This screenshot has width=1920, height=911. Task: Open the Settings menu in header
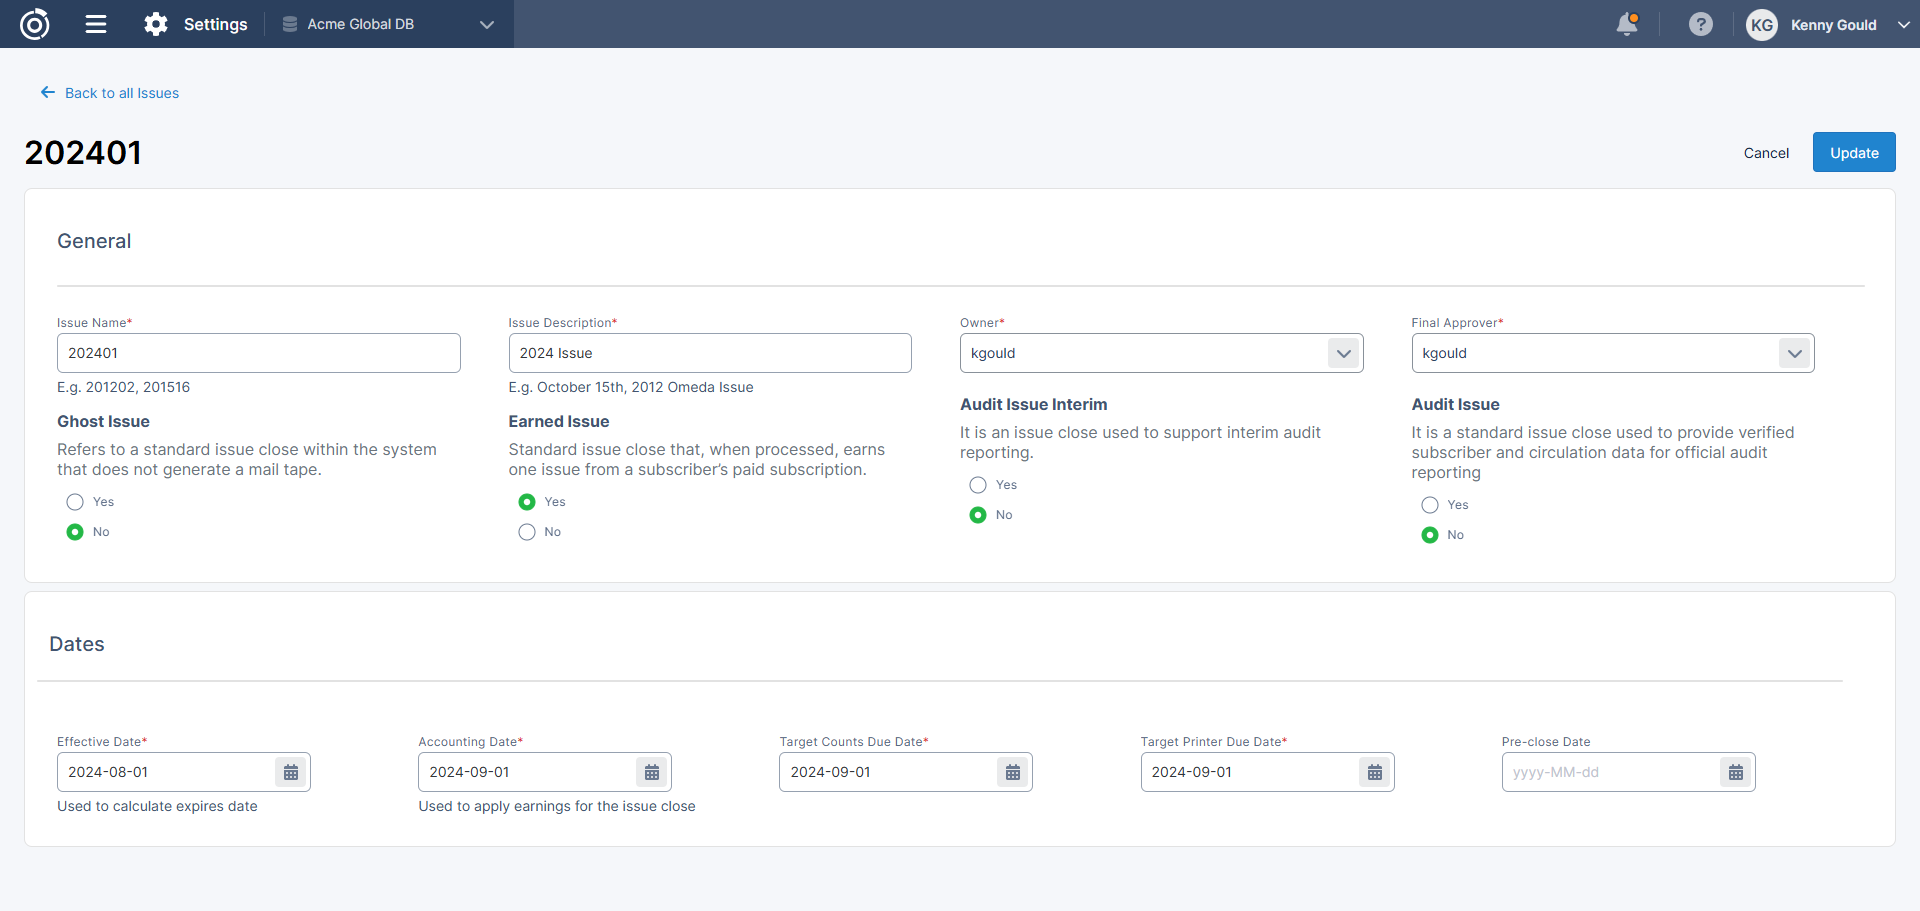(196, 24)
